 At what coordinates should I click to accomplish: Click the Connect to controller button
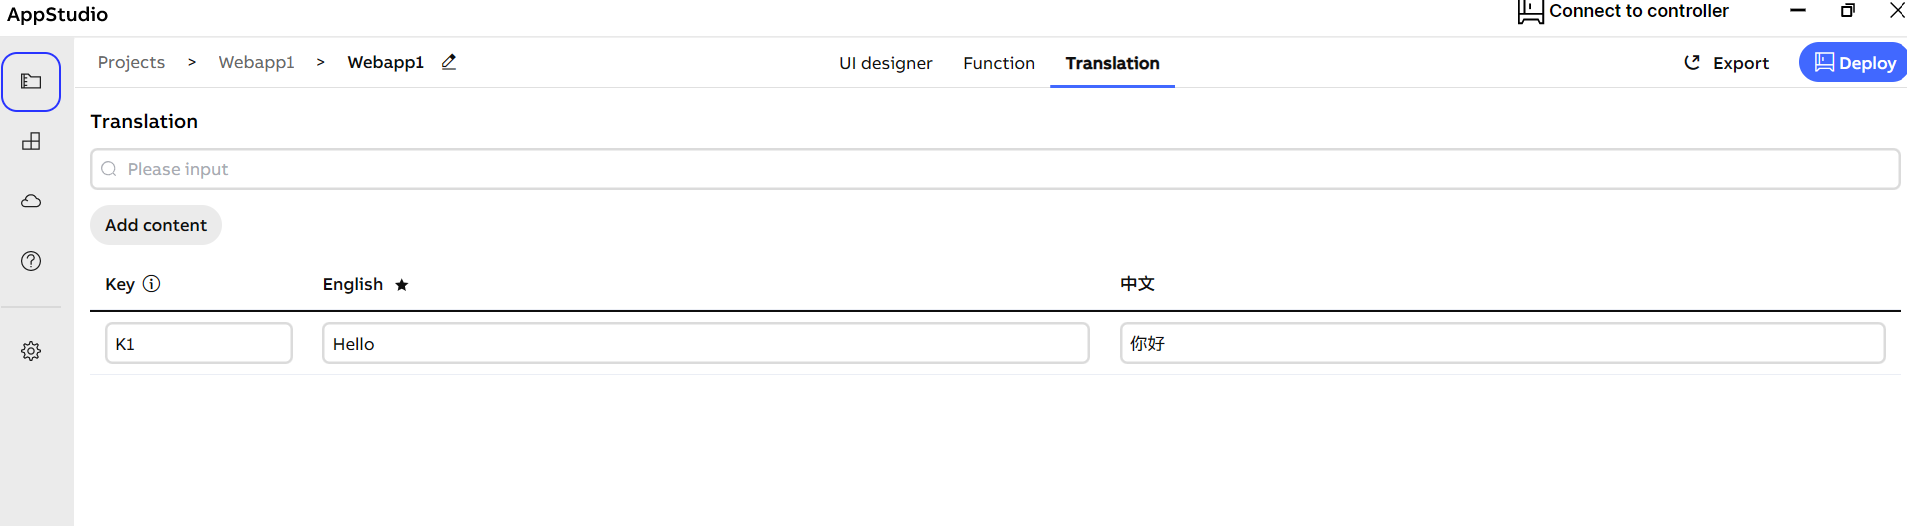(x=1623, y=11)
